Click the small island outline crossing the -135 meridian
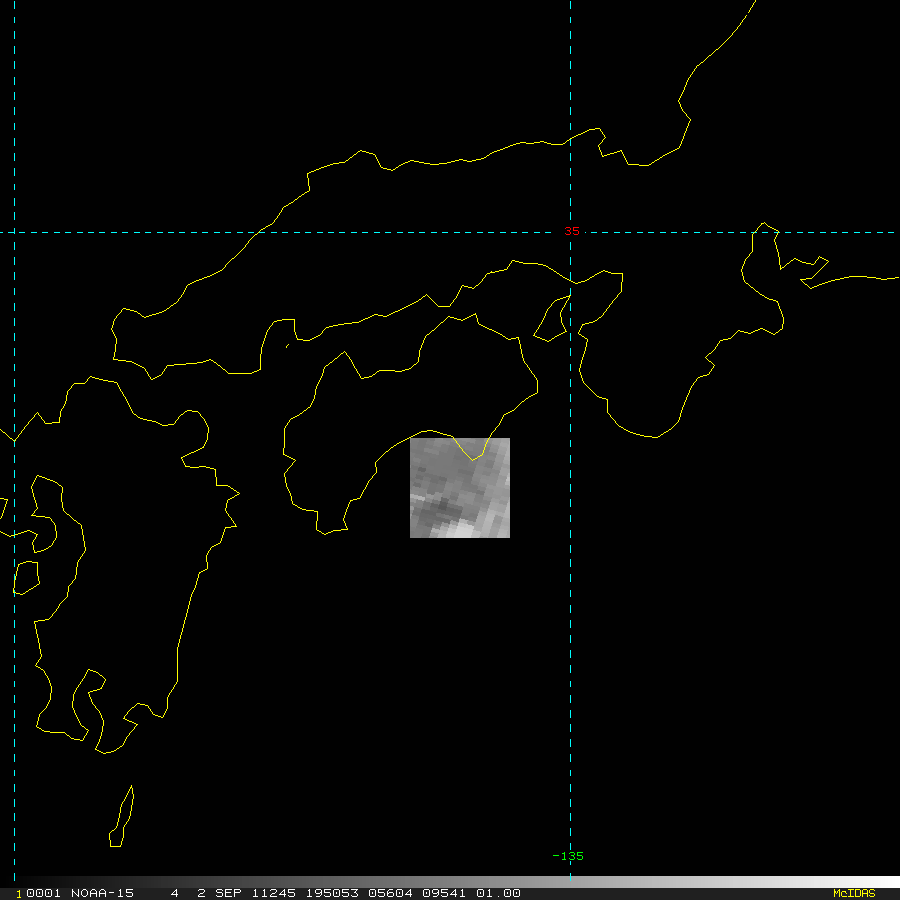 (553, 320)
